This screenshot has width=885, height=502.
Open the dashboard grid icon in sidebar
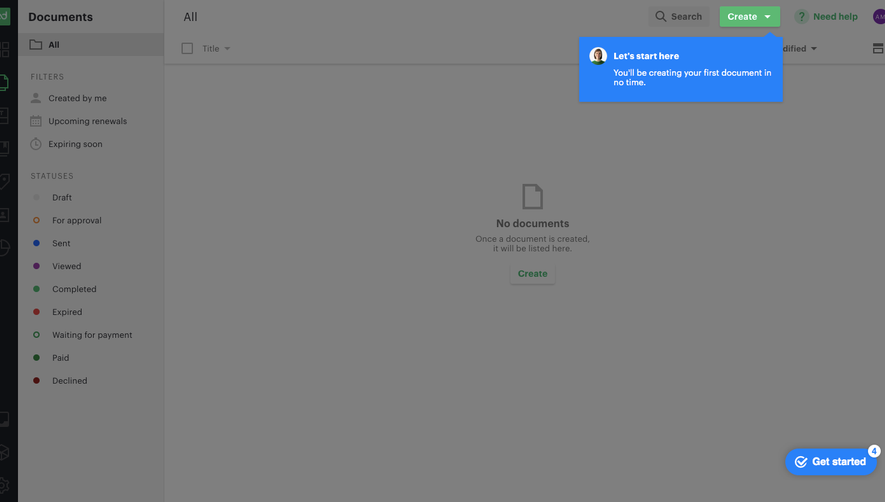click(5, 50)
